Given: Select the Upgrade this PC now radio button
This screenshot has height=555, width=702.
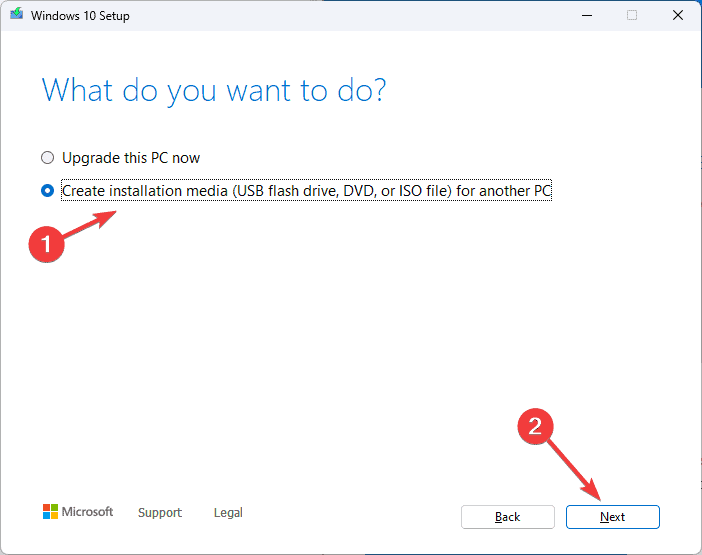Looking at the screenshot, I should [47, 158].
